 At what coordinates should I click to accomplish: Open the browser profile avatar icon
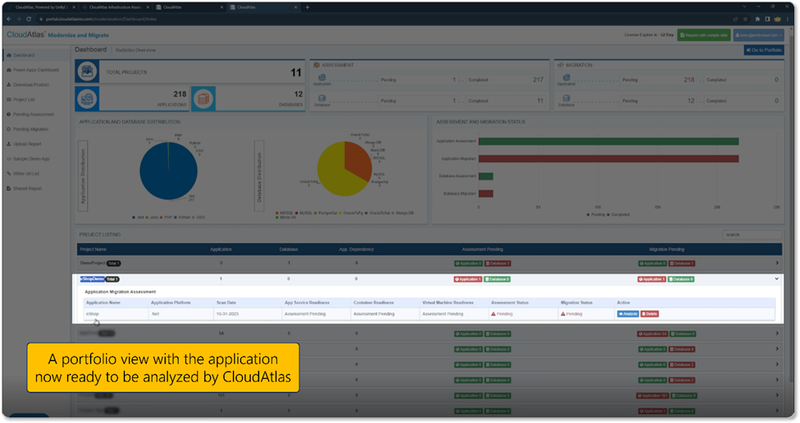778,19
